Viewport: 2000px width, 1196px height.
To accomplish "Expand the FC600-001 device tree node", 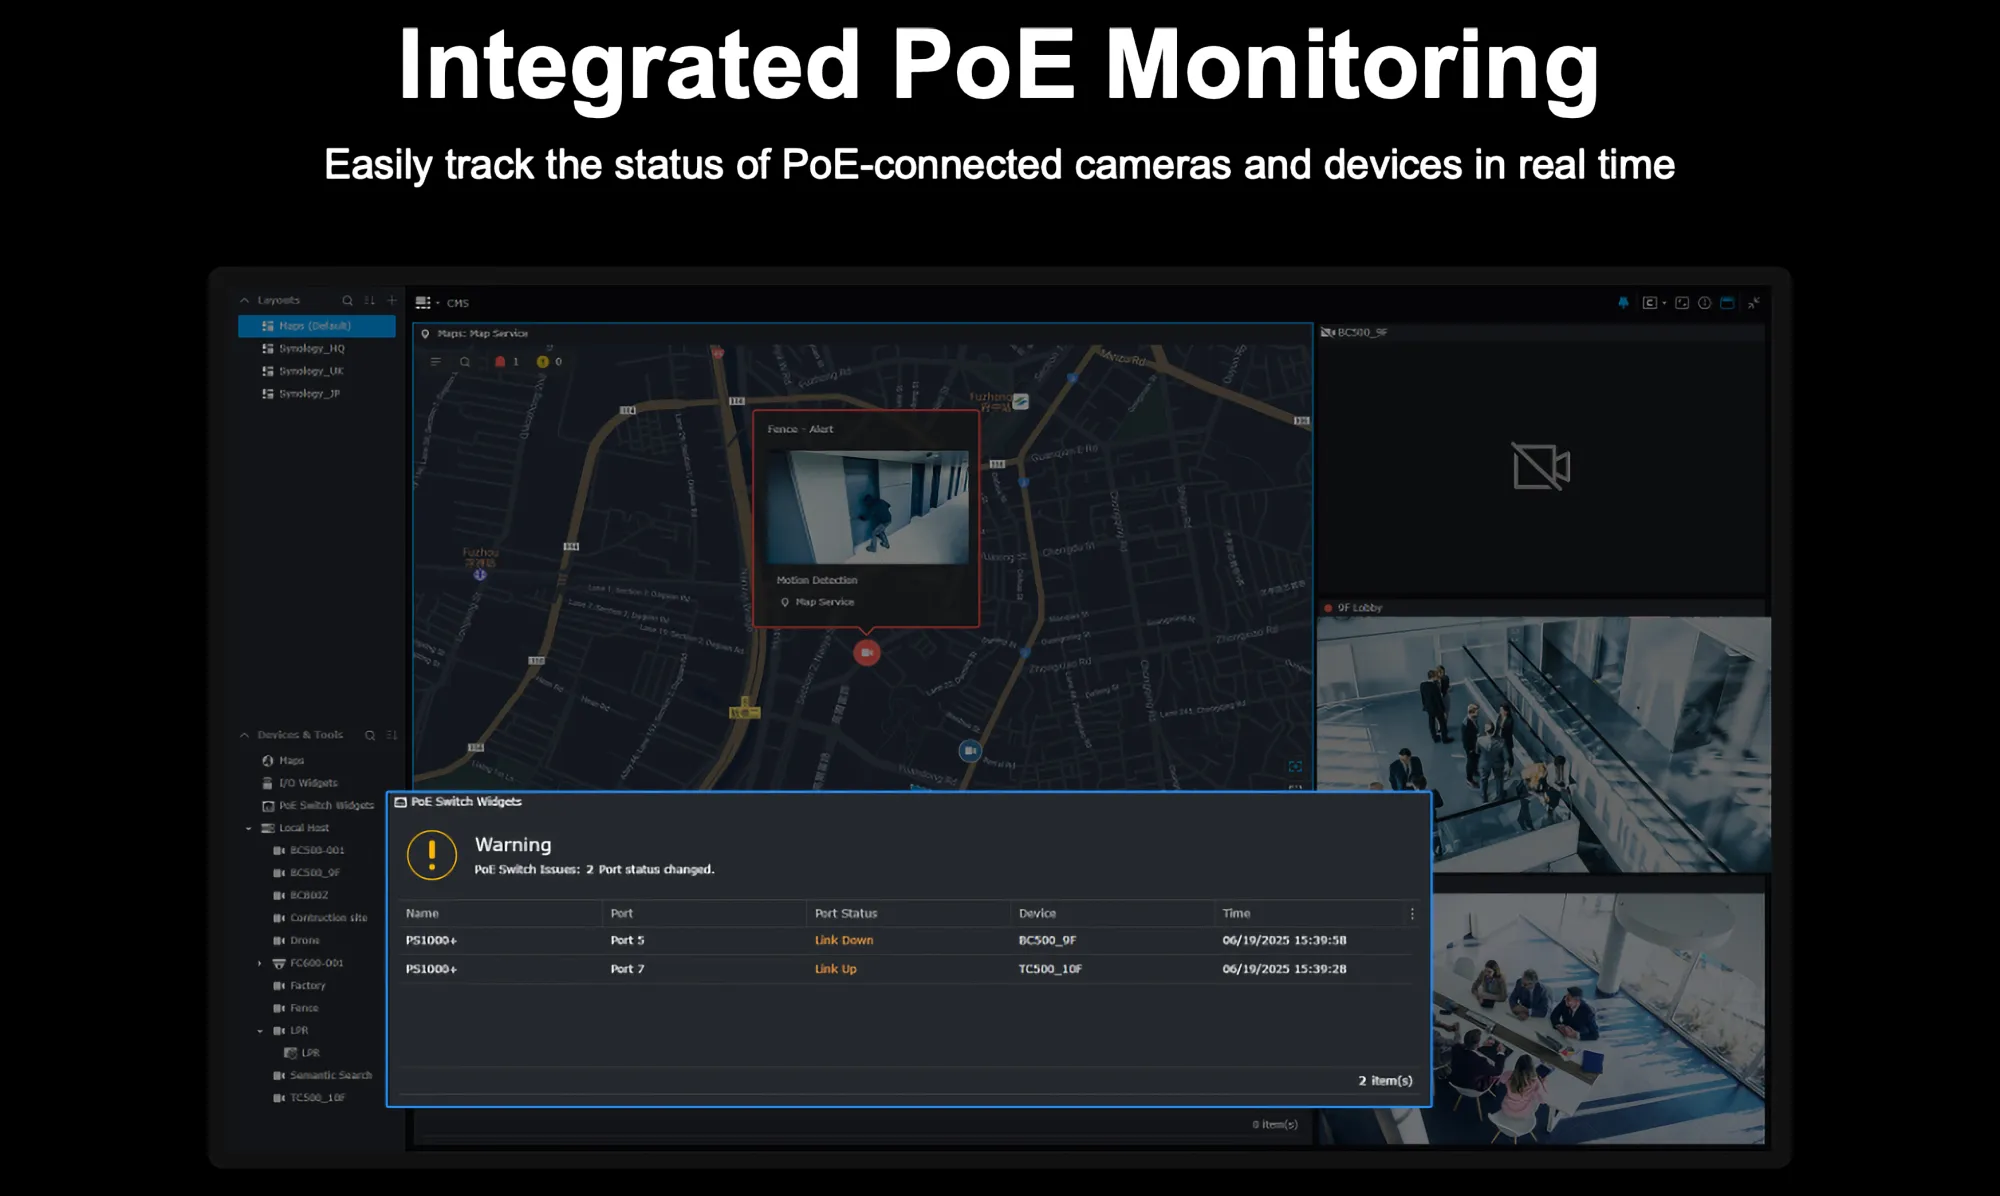I will (259, 963).
